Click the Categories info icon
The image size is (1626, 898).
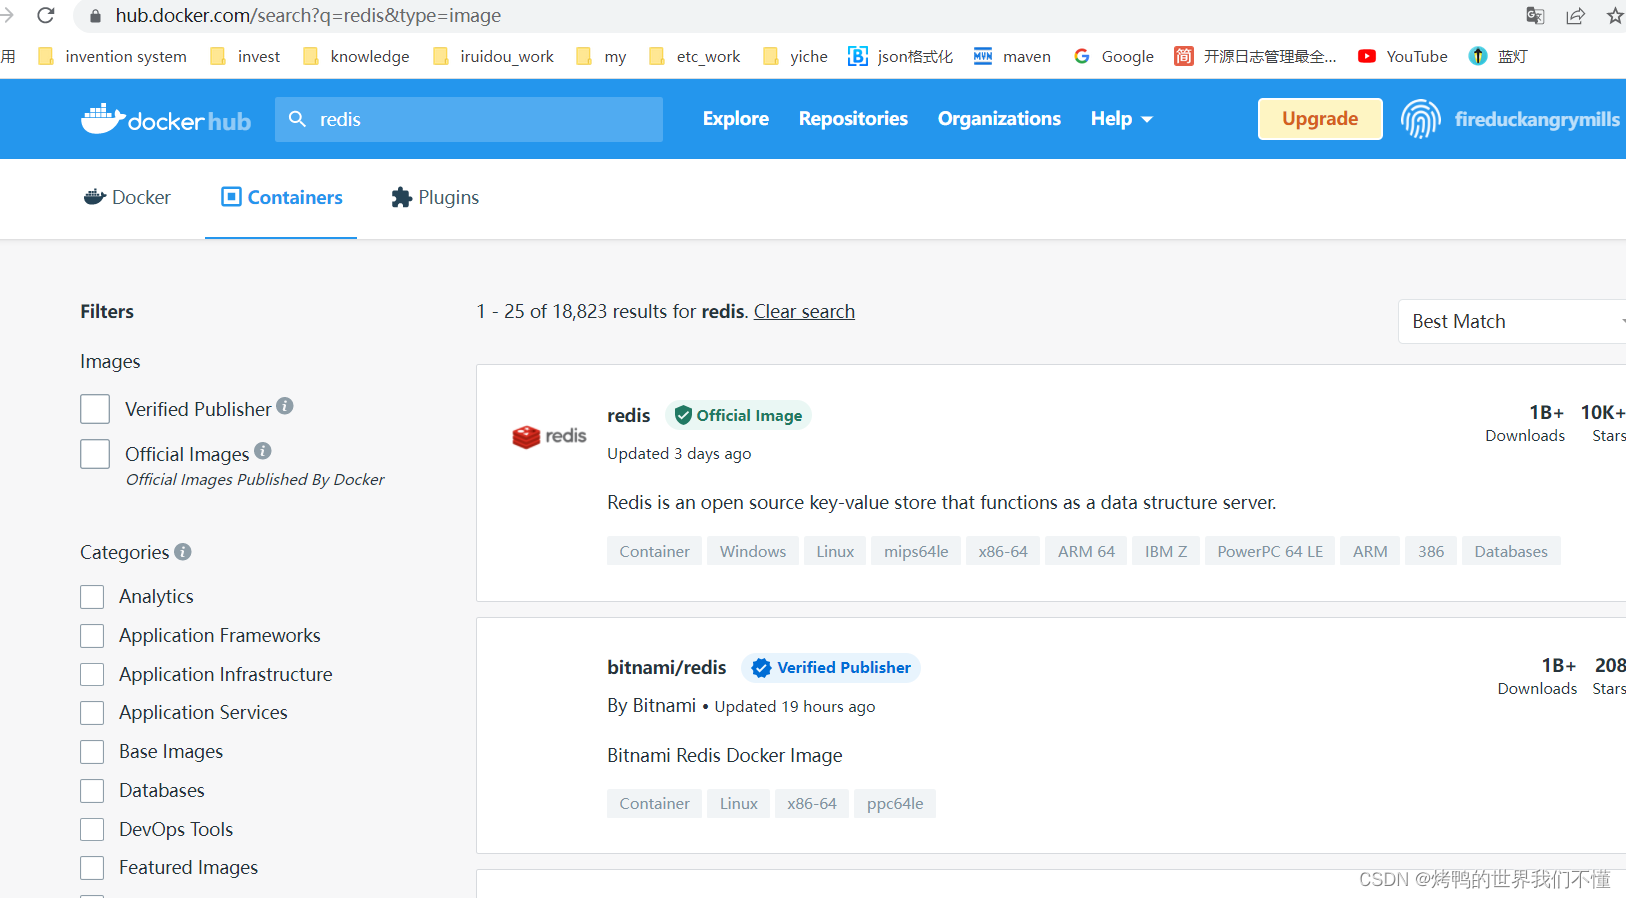click(183, 551)
